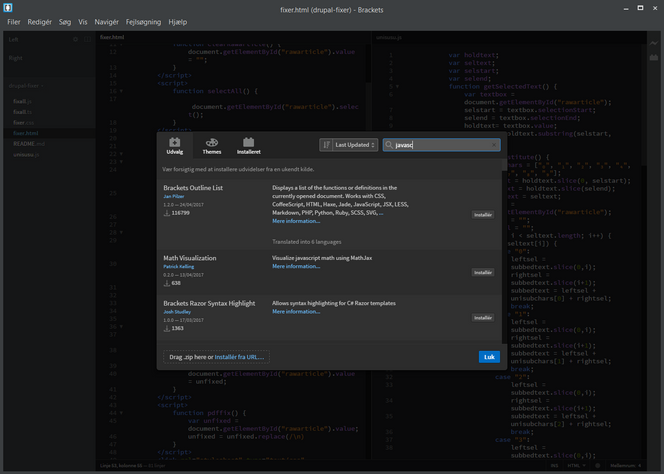Collapse code fold at line 28 in fixer.html
The width and height of the screenshot is (664, 474).
pyautogui.click(x=121, y=233)
